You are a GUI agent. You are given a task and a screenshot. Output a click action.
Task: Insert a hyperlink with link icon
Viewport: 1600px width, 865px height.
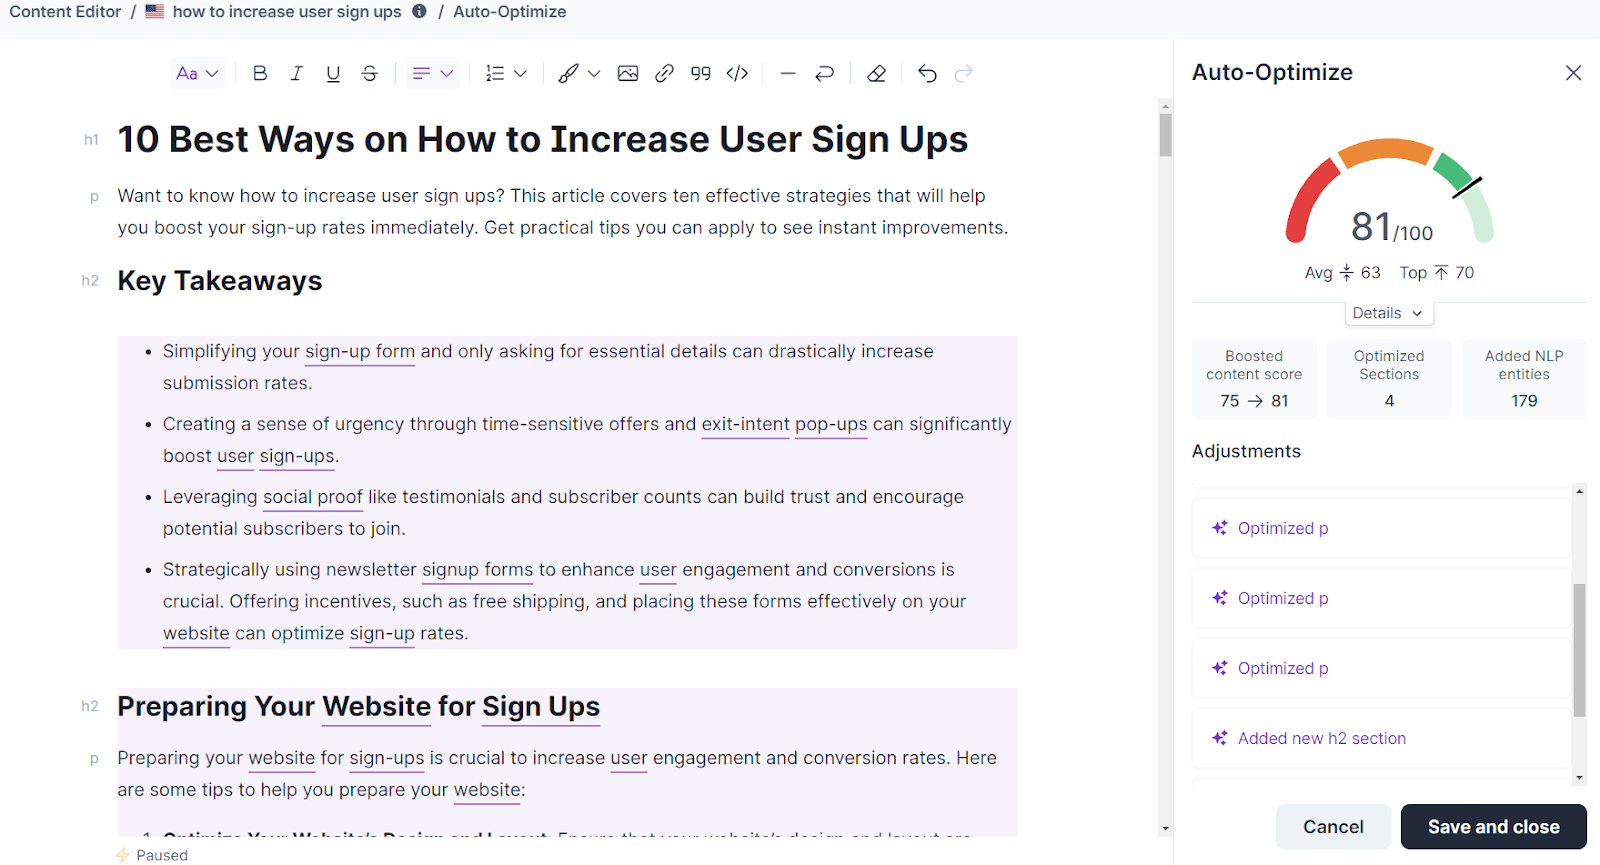664,73
